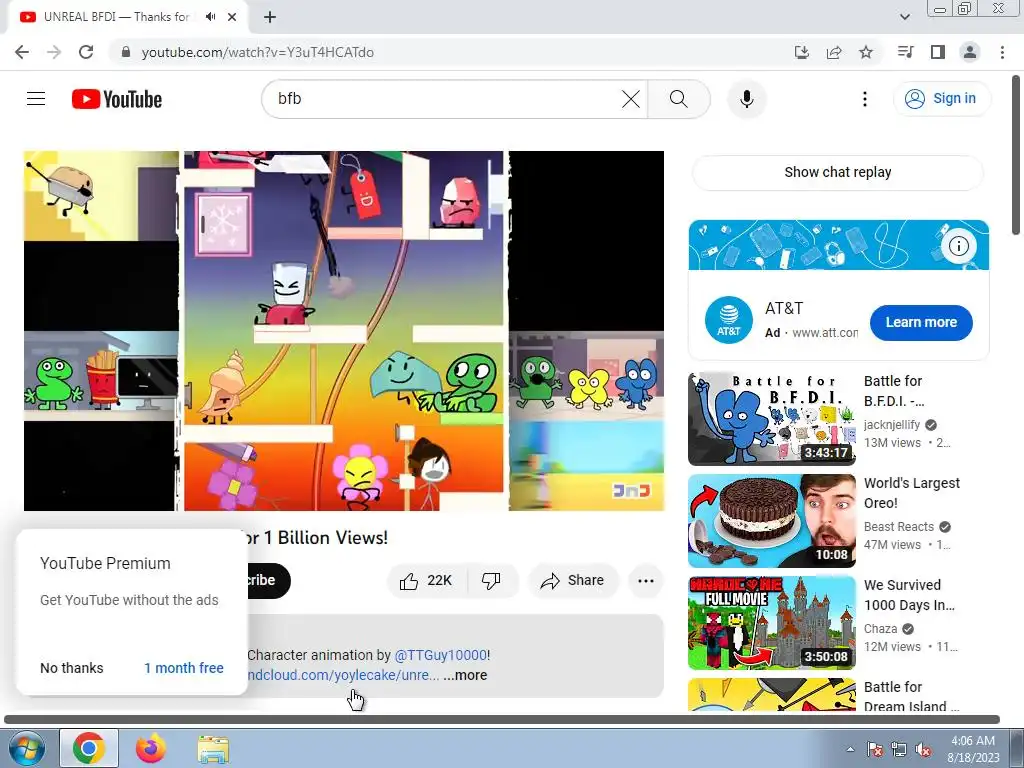The image size is (1024, 768).
Task: Launch Firefox from taskbar
Action: [151, 748]
